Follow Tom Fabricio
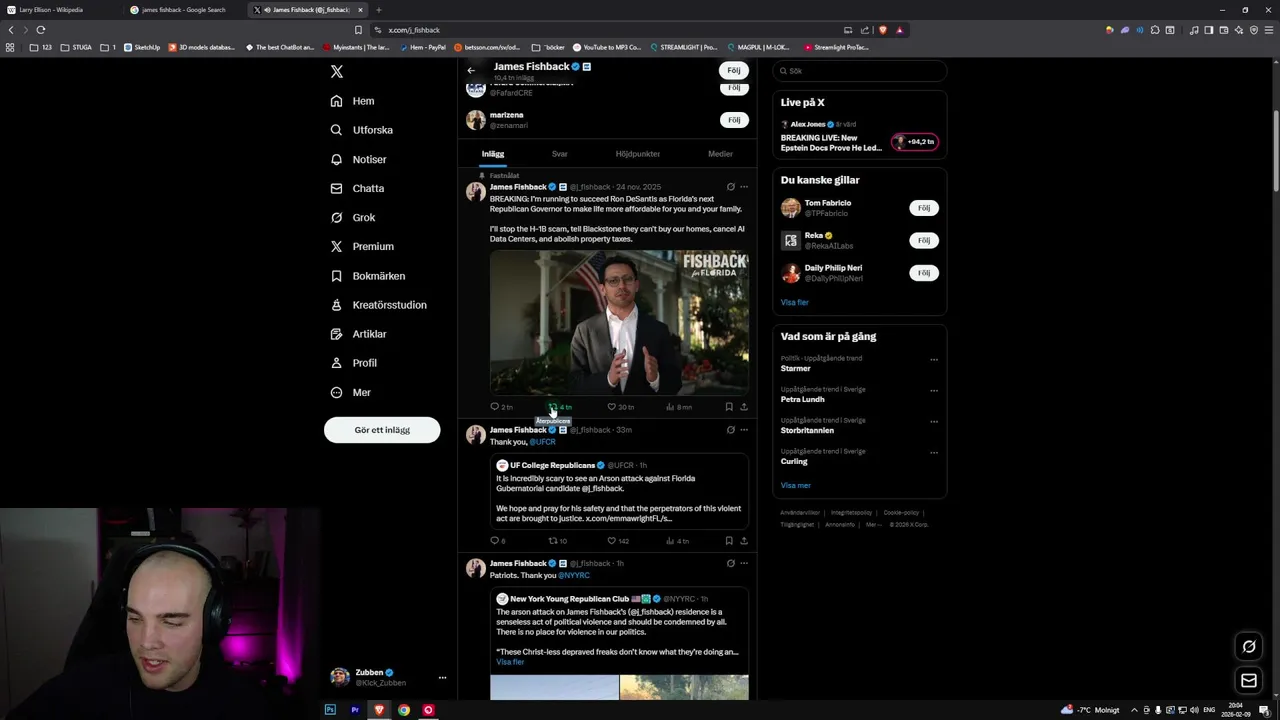Screen dimensions: 1280x720 924,208
